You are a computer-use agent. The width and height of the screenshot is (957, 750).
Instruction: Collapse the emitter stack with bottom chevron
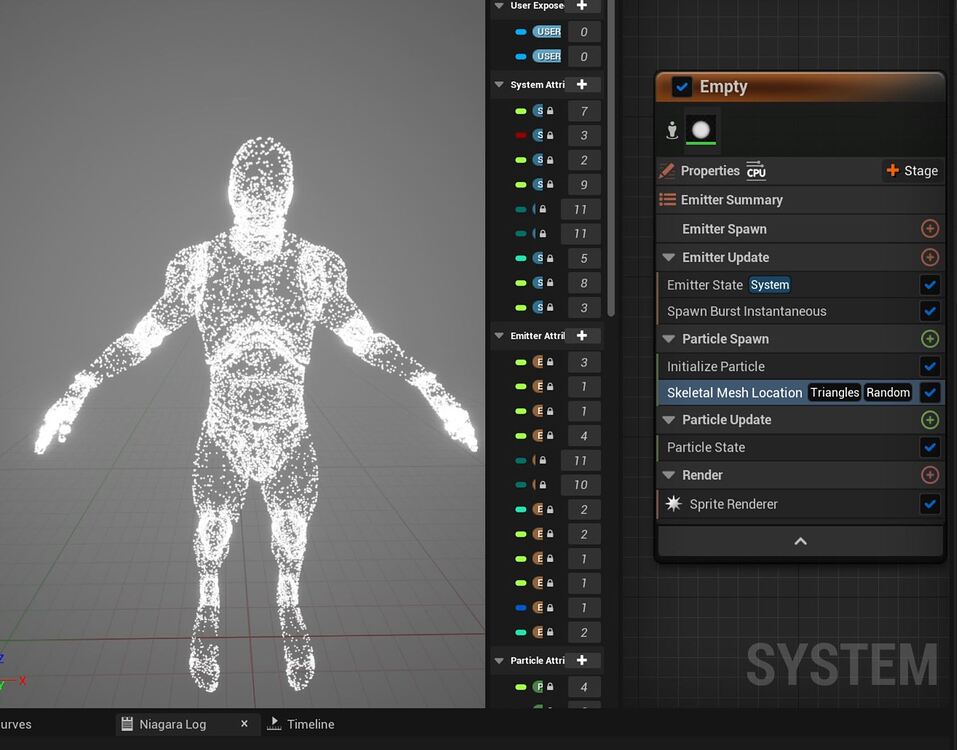click(799, 540)
